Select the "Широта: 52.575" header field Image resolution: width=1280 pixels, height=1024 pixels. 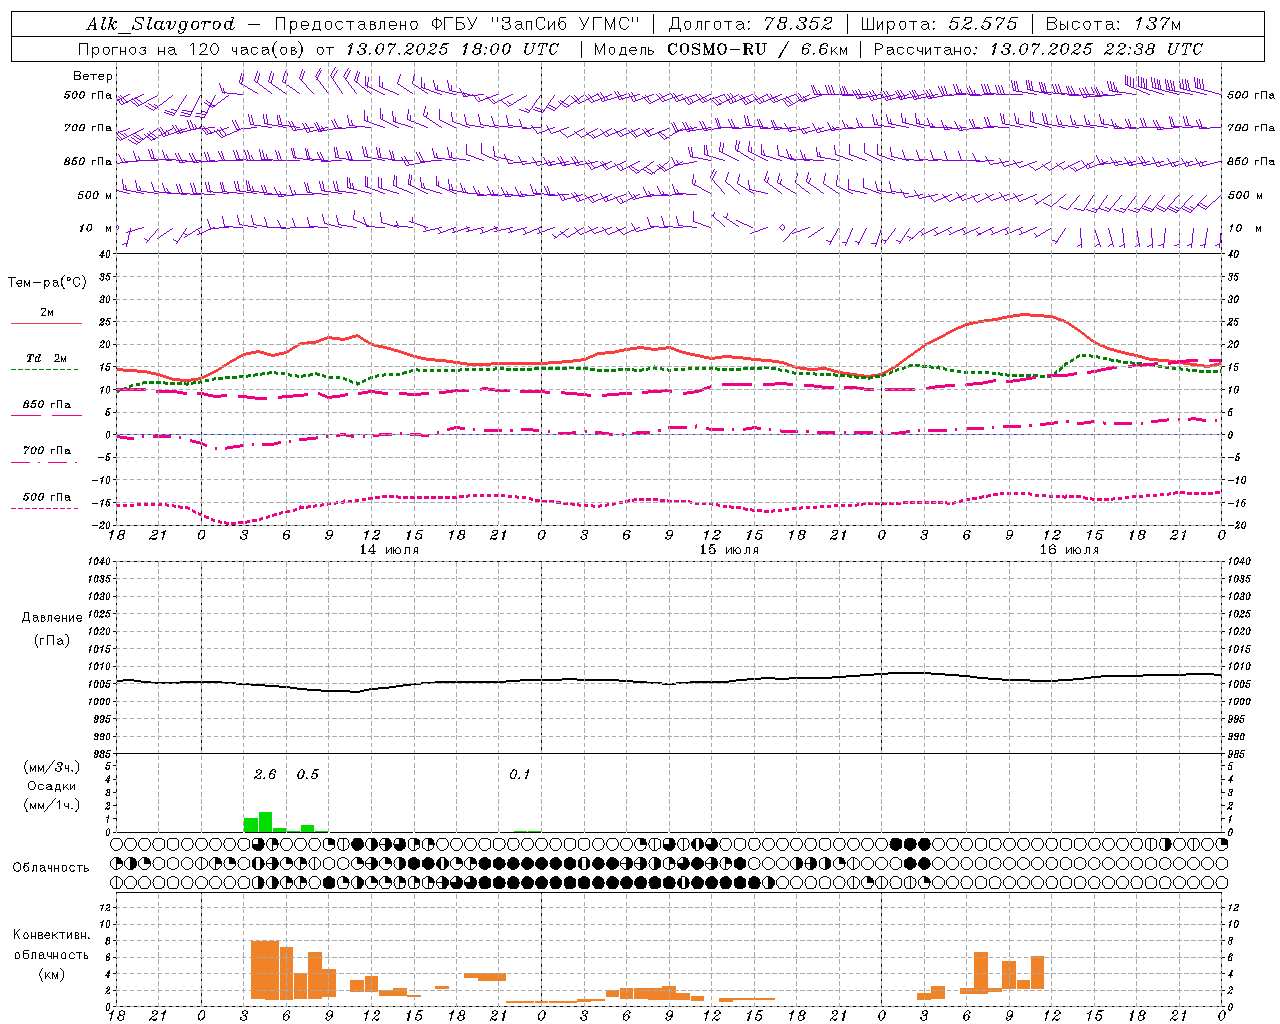tap(939, 24)
